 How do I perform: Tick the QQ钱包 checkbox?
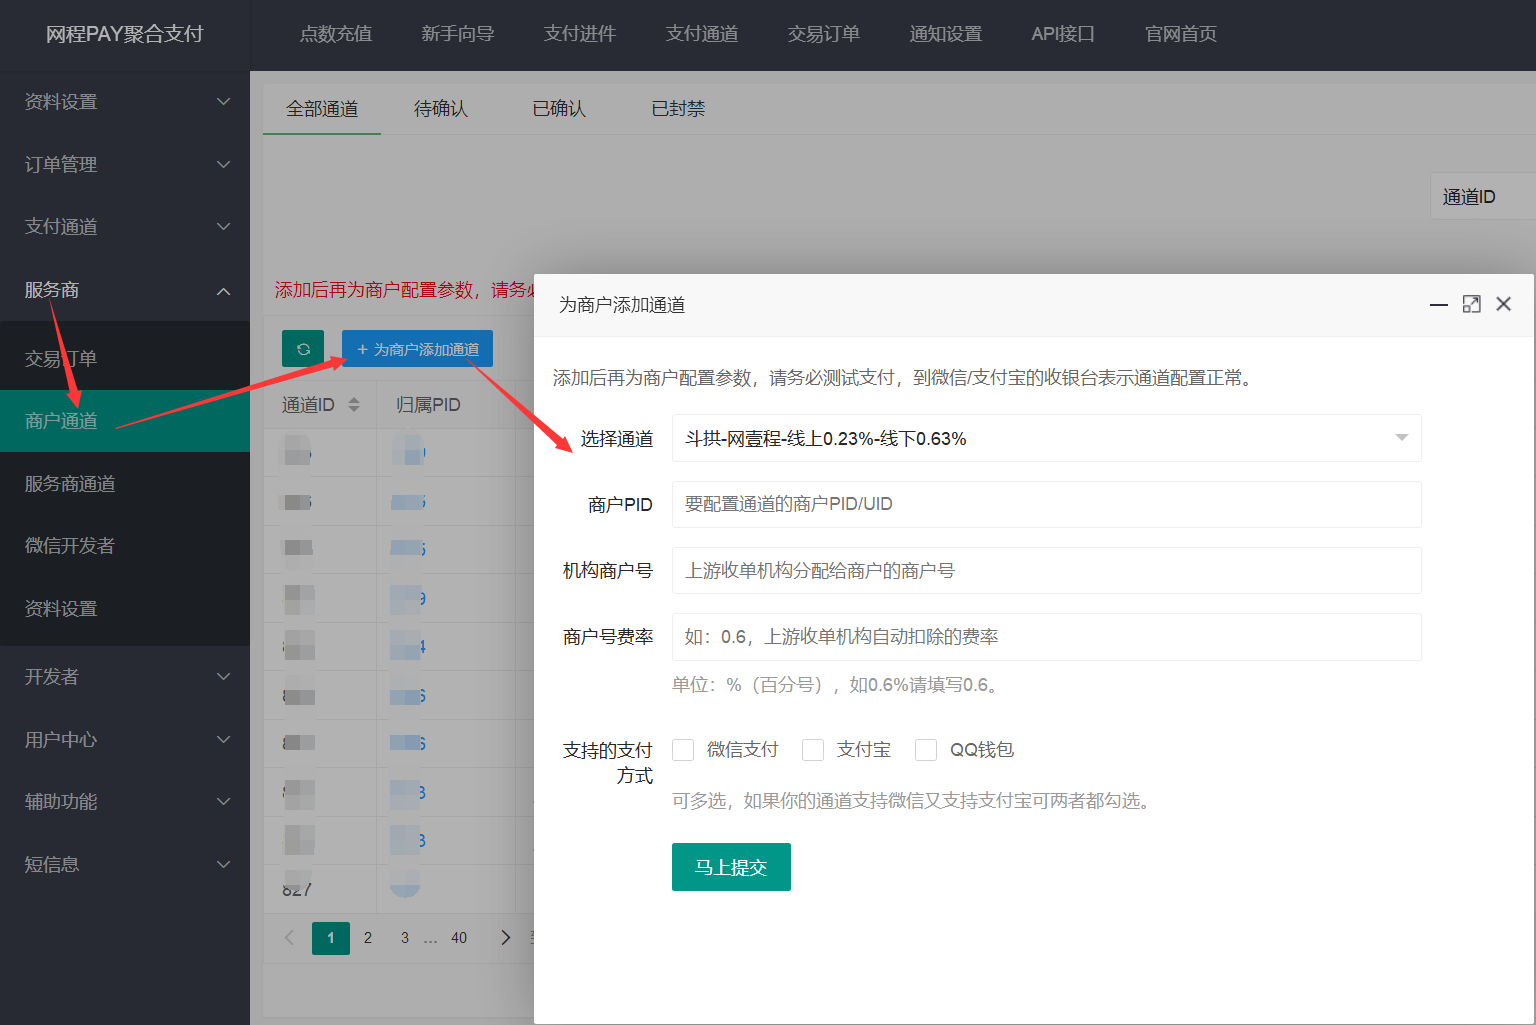click(x=926, y=750)
